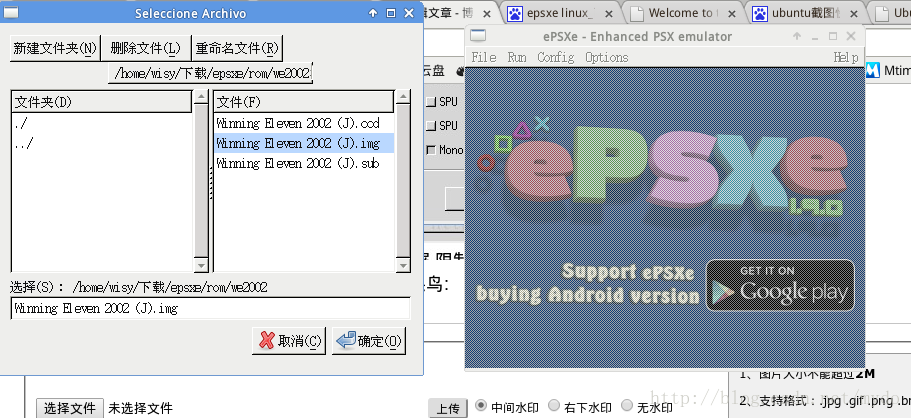
Task: Open the /home/wisy path dropdown
Action: [x=210, y=73]
